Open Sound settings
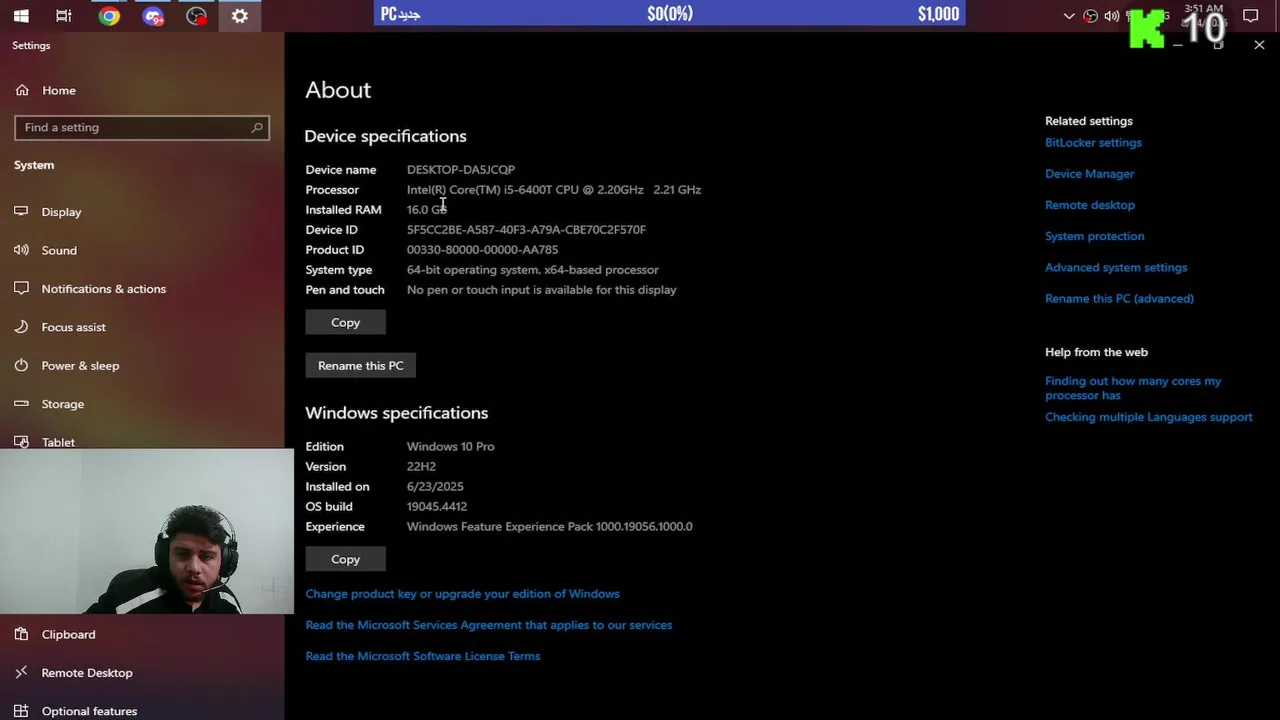 pos(59,250)
